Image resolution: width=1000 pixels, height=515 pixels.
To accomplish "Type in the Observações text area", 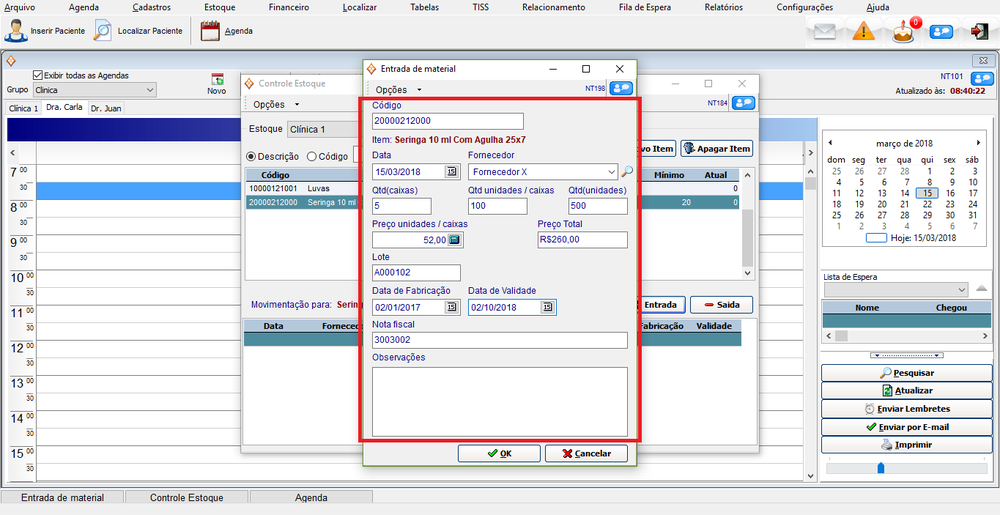I will point(499,401).
